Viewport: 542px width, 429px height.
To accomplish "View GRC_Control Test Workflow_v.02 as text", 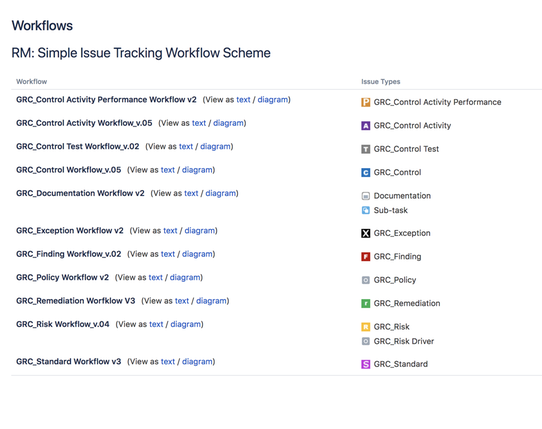I will (186, 147).
